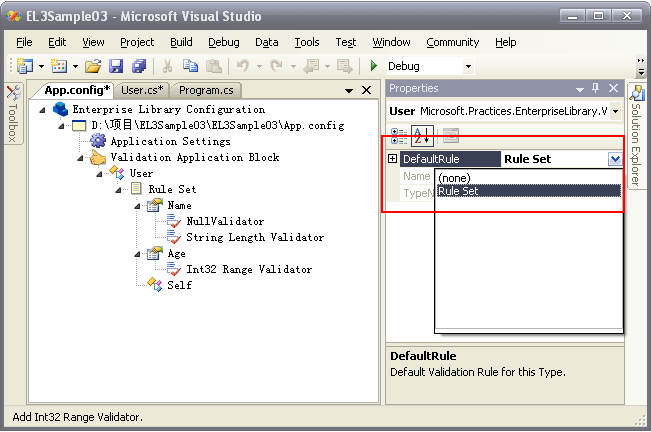The height and width of the screenshot is (432, 651).
Task: Open the toolbar options overflow arrow
Action: click(x=641, y=66)
